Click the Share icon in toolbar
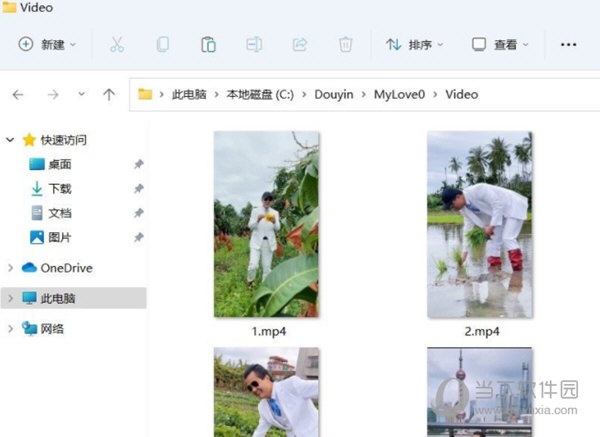Screen dimensions: 600x437 click(300, 44)
